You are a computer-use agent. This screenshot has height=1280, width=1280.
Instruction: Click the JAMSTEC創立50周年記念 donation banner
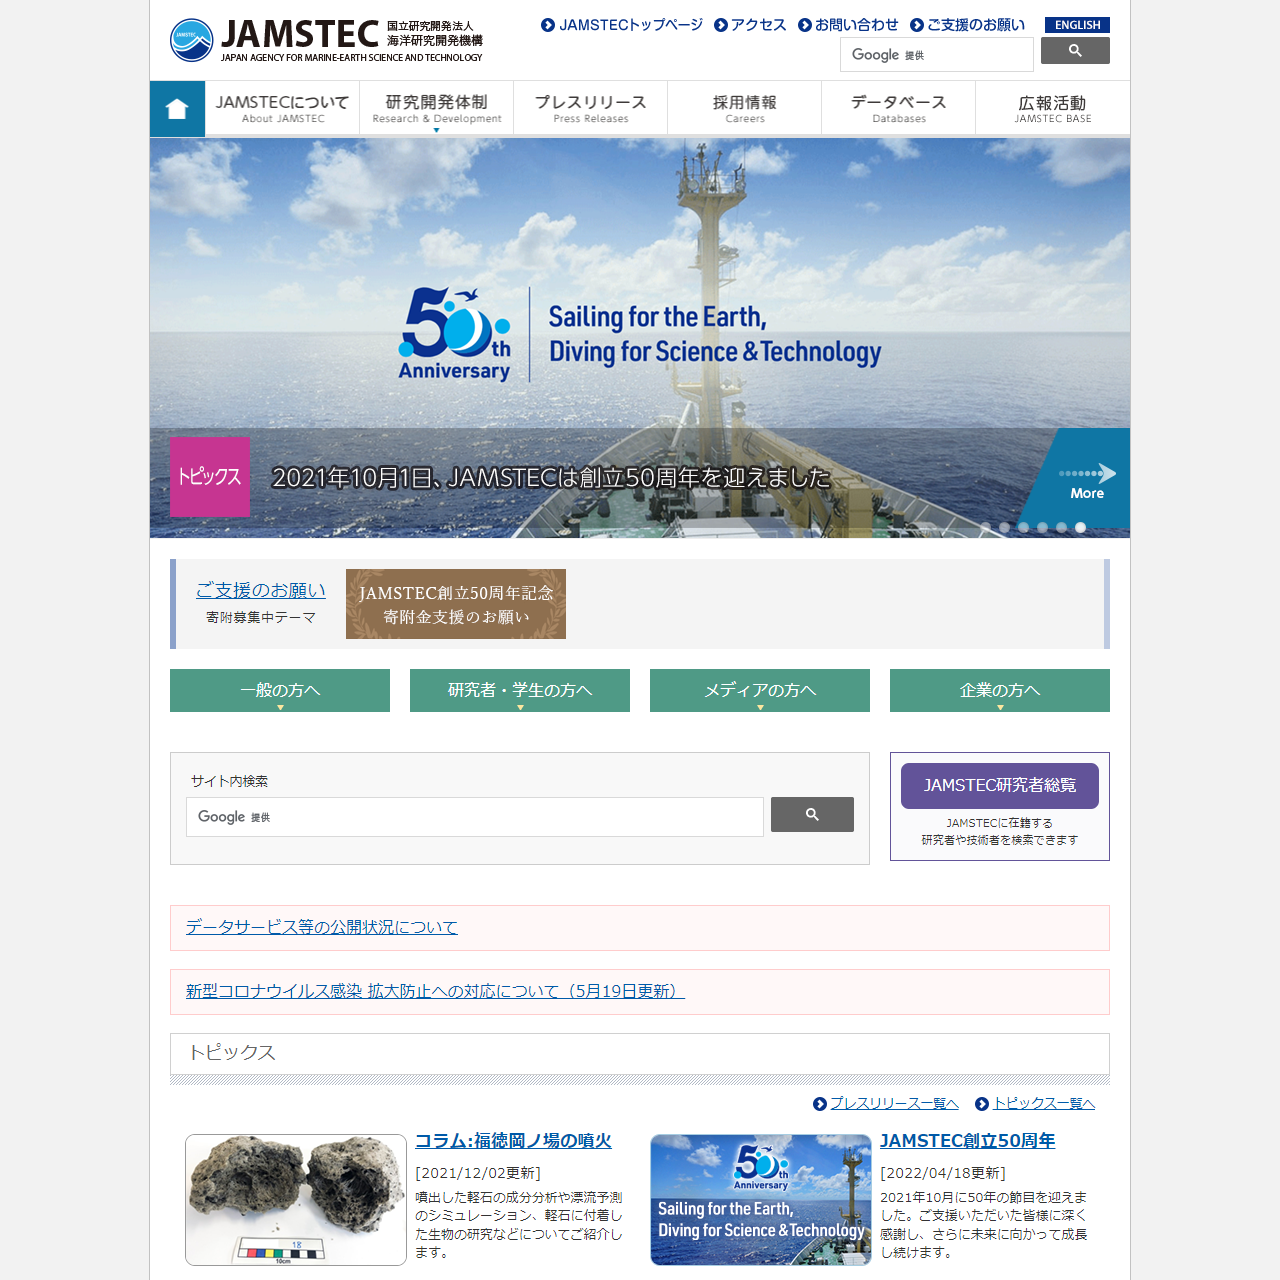[456, 604]
